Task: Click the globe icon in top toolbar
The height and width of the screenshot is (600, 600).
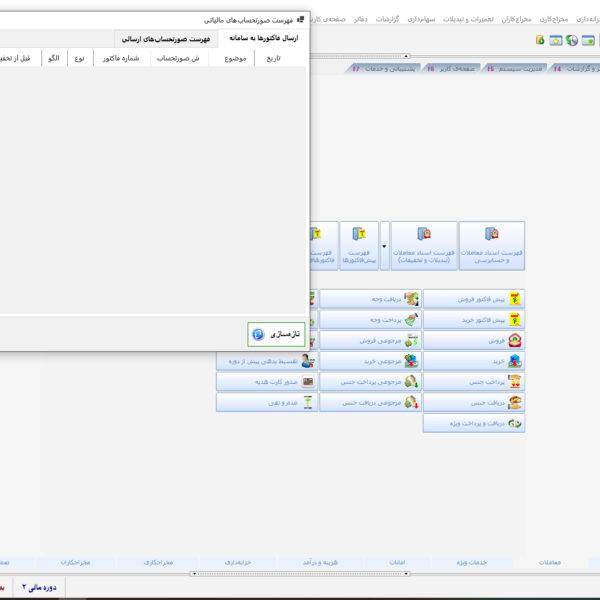Action: 571,40
